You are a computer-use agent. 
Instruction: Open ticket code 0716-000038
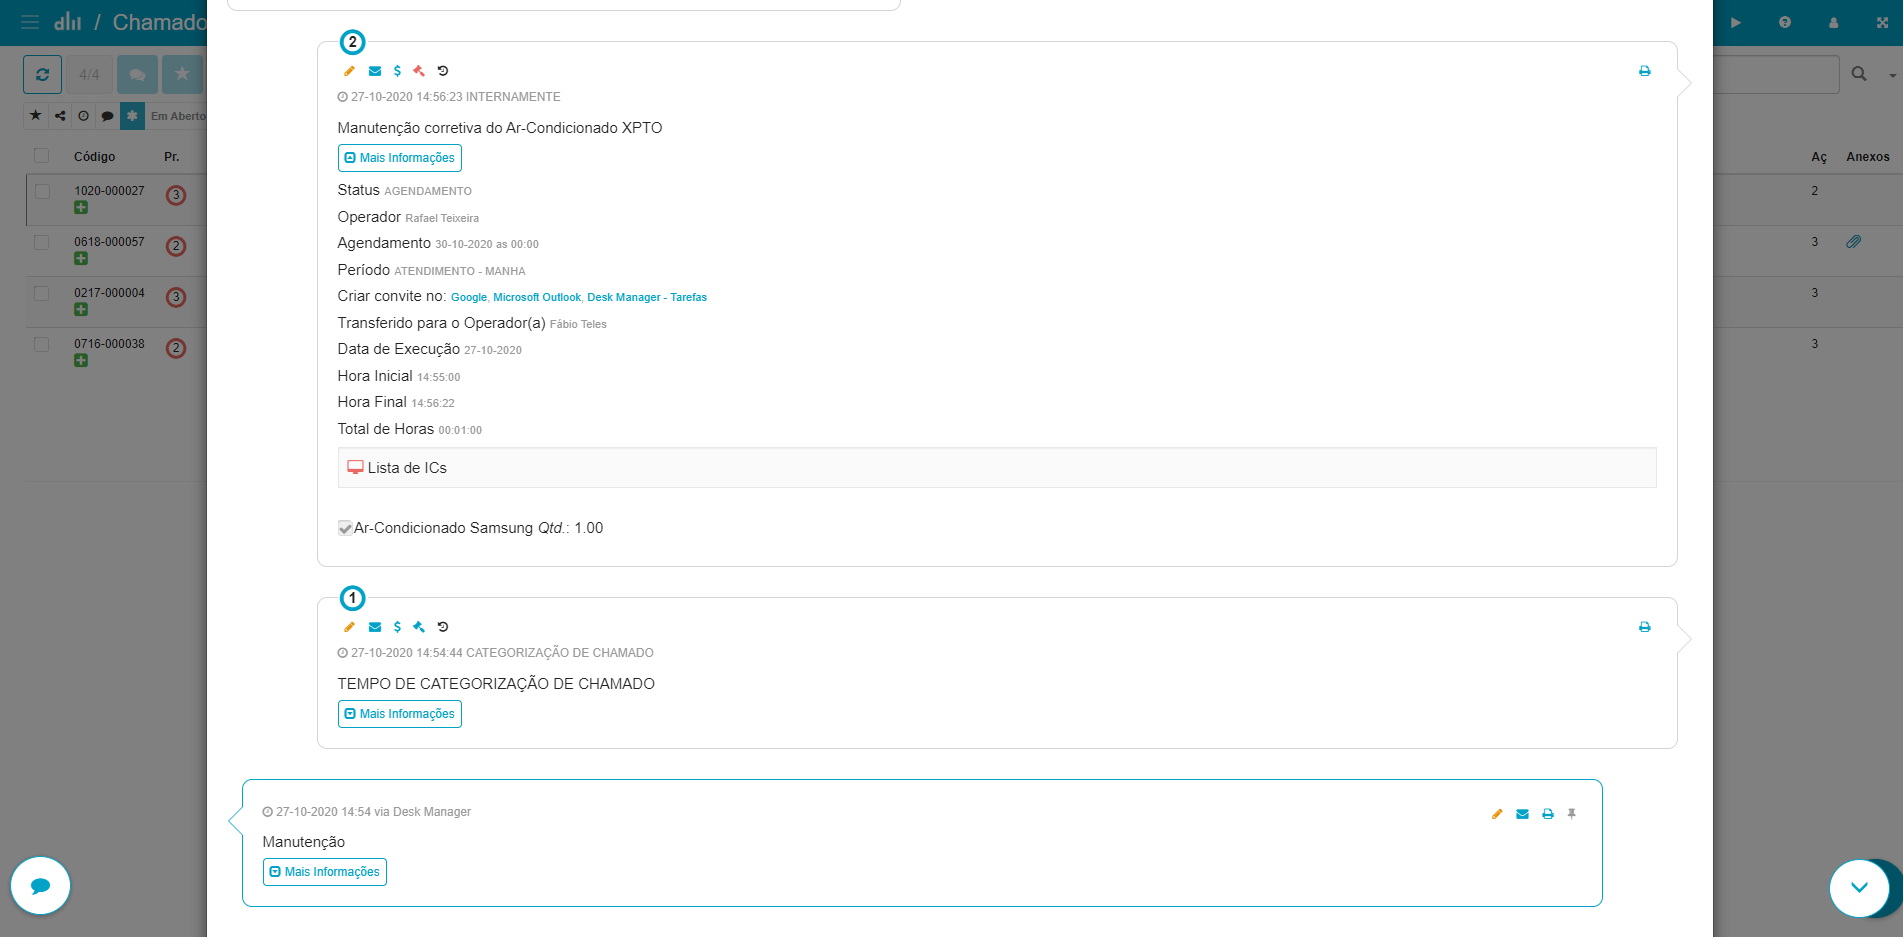point(109,344)
